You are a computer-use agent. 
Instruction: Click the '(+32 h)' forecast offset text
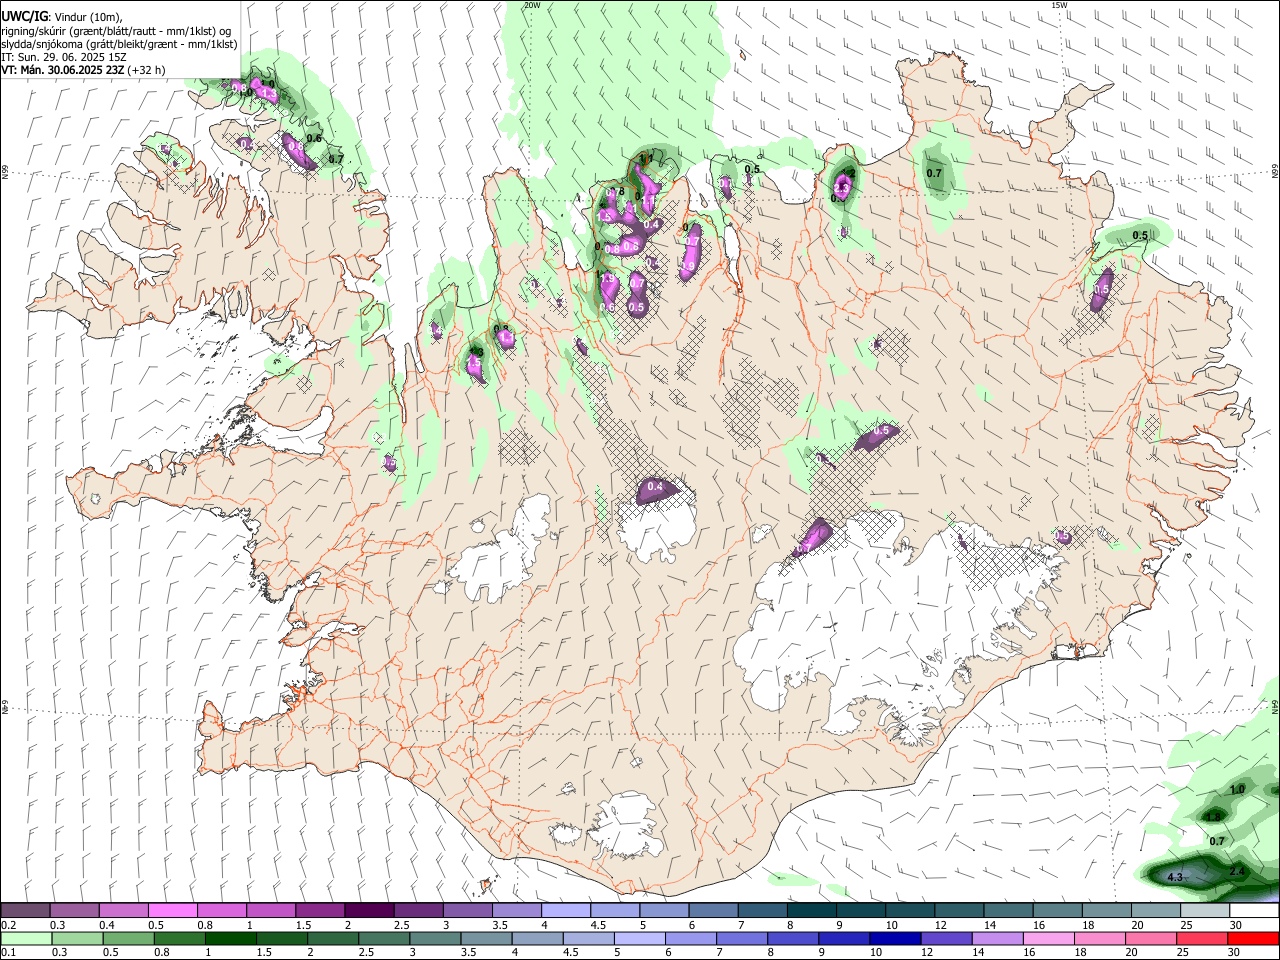pyautogui.click(x=146, y=70)
